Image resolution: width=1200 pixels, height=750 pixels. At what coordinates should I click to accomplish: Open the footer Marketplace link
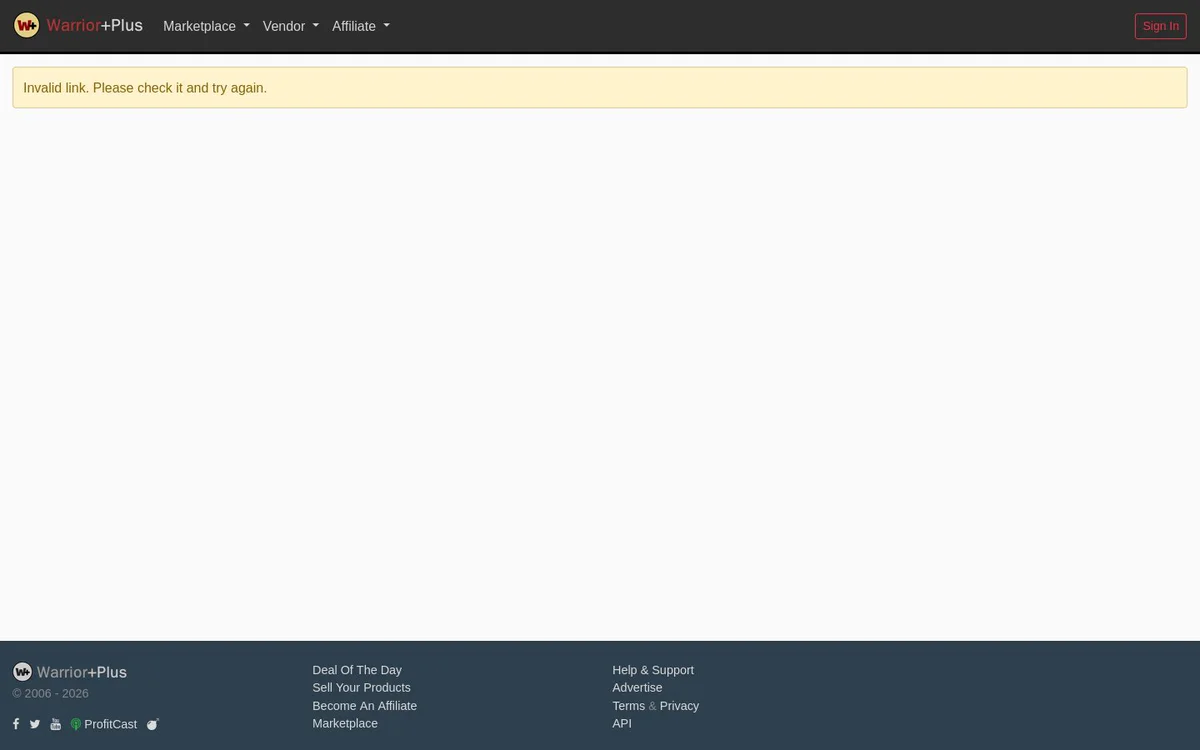coord(345,723)
